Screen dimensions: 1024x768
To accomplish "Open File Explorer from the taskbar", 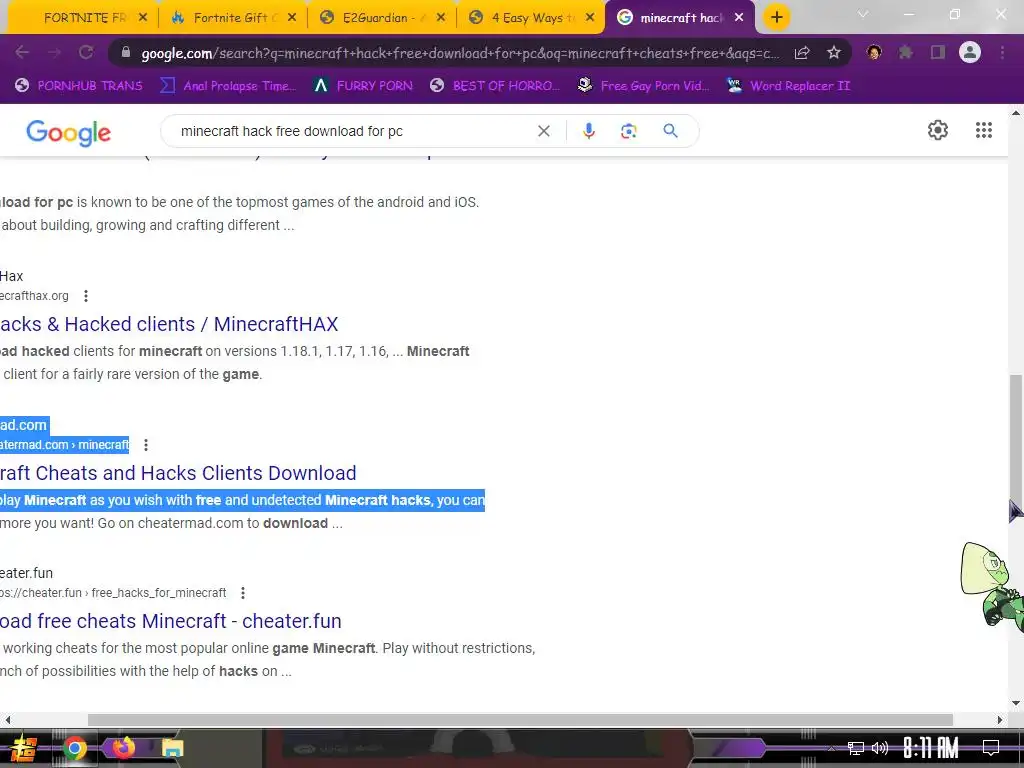I will point(172,748).
